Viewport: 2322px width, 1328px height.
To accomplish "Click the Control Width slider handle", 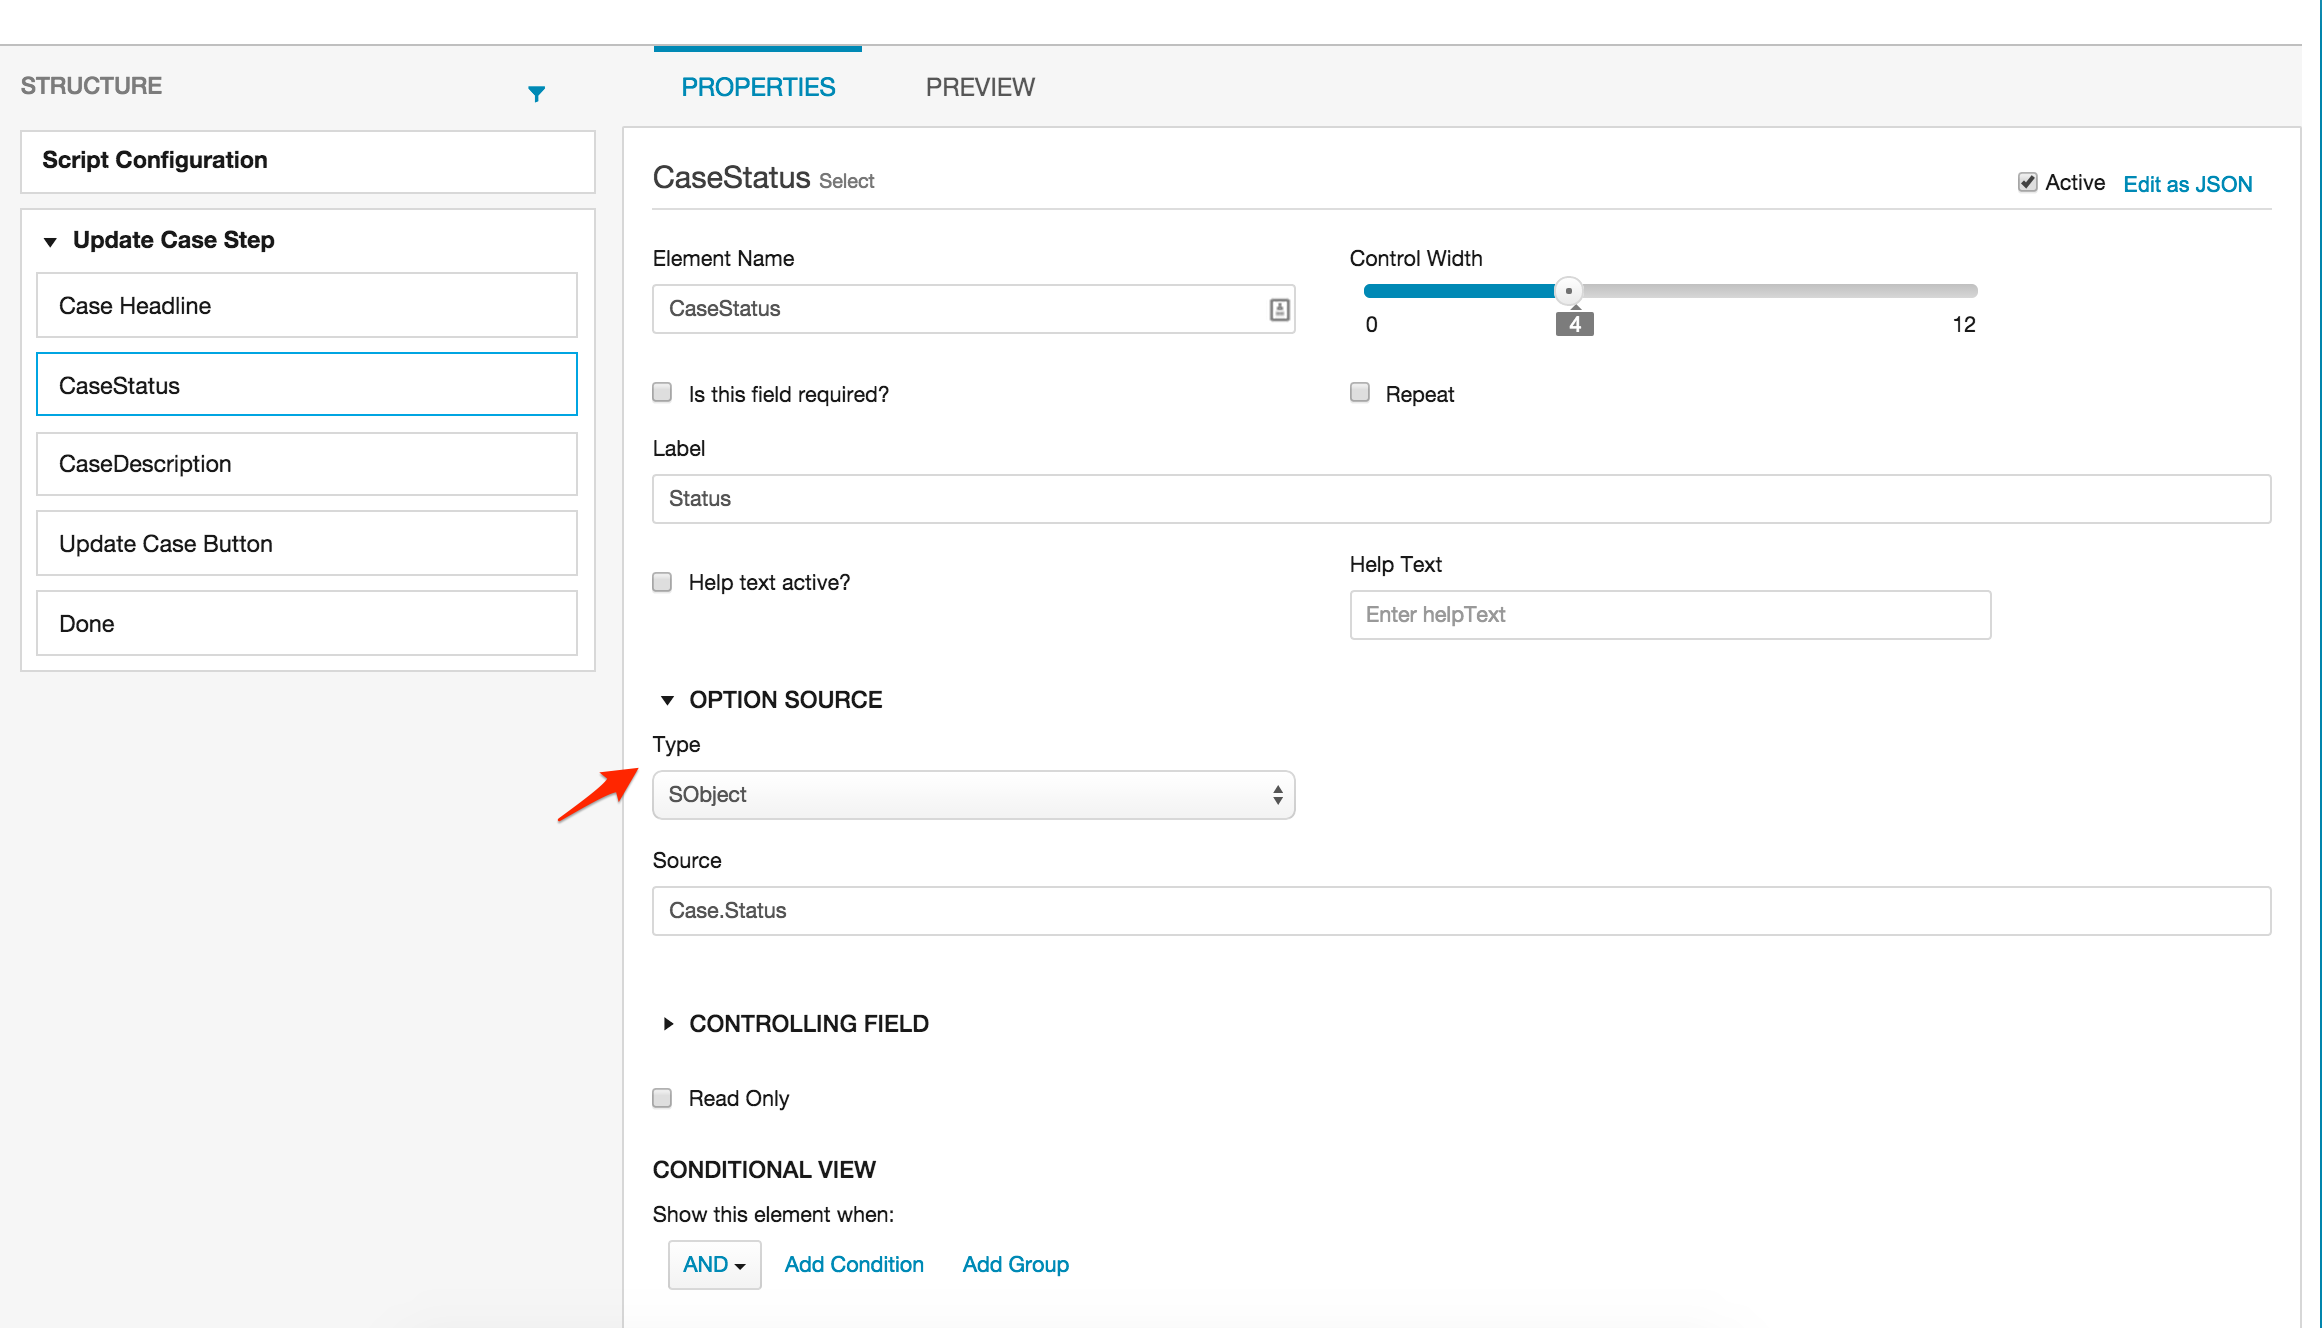I will coord(1569,291).
